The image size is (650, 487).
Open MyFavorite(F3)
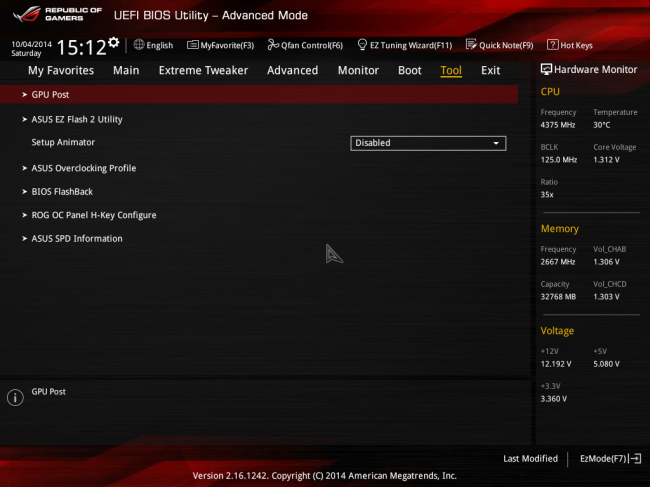tap(221, 45)
